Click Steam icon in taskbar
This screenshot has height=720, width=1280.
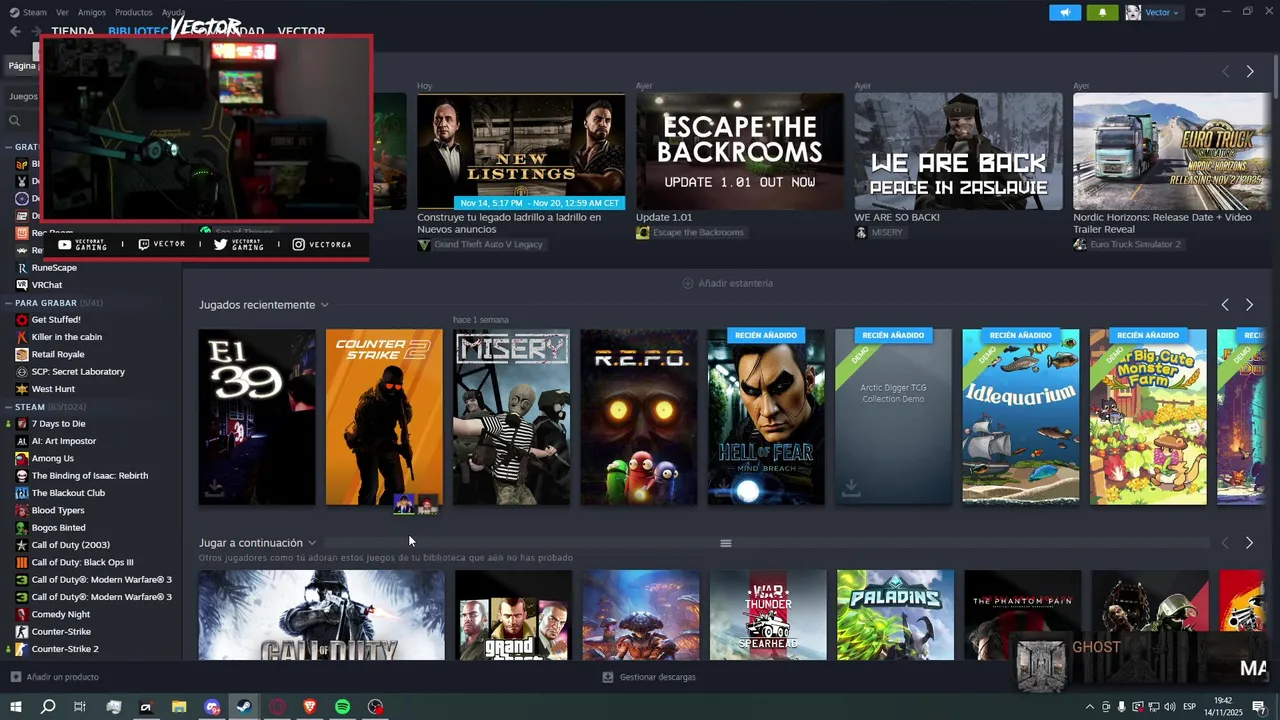tap(244, 707)
